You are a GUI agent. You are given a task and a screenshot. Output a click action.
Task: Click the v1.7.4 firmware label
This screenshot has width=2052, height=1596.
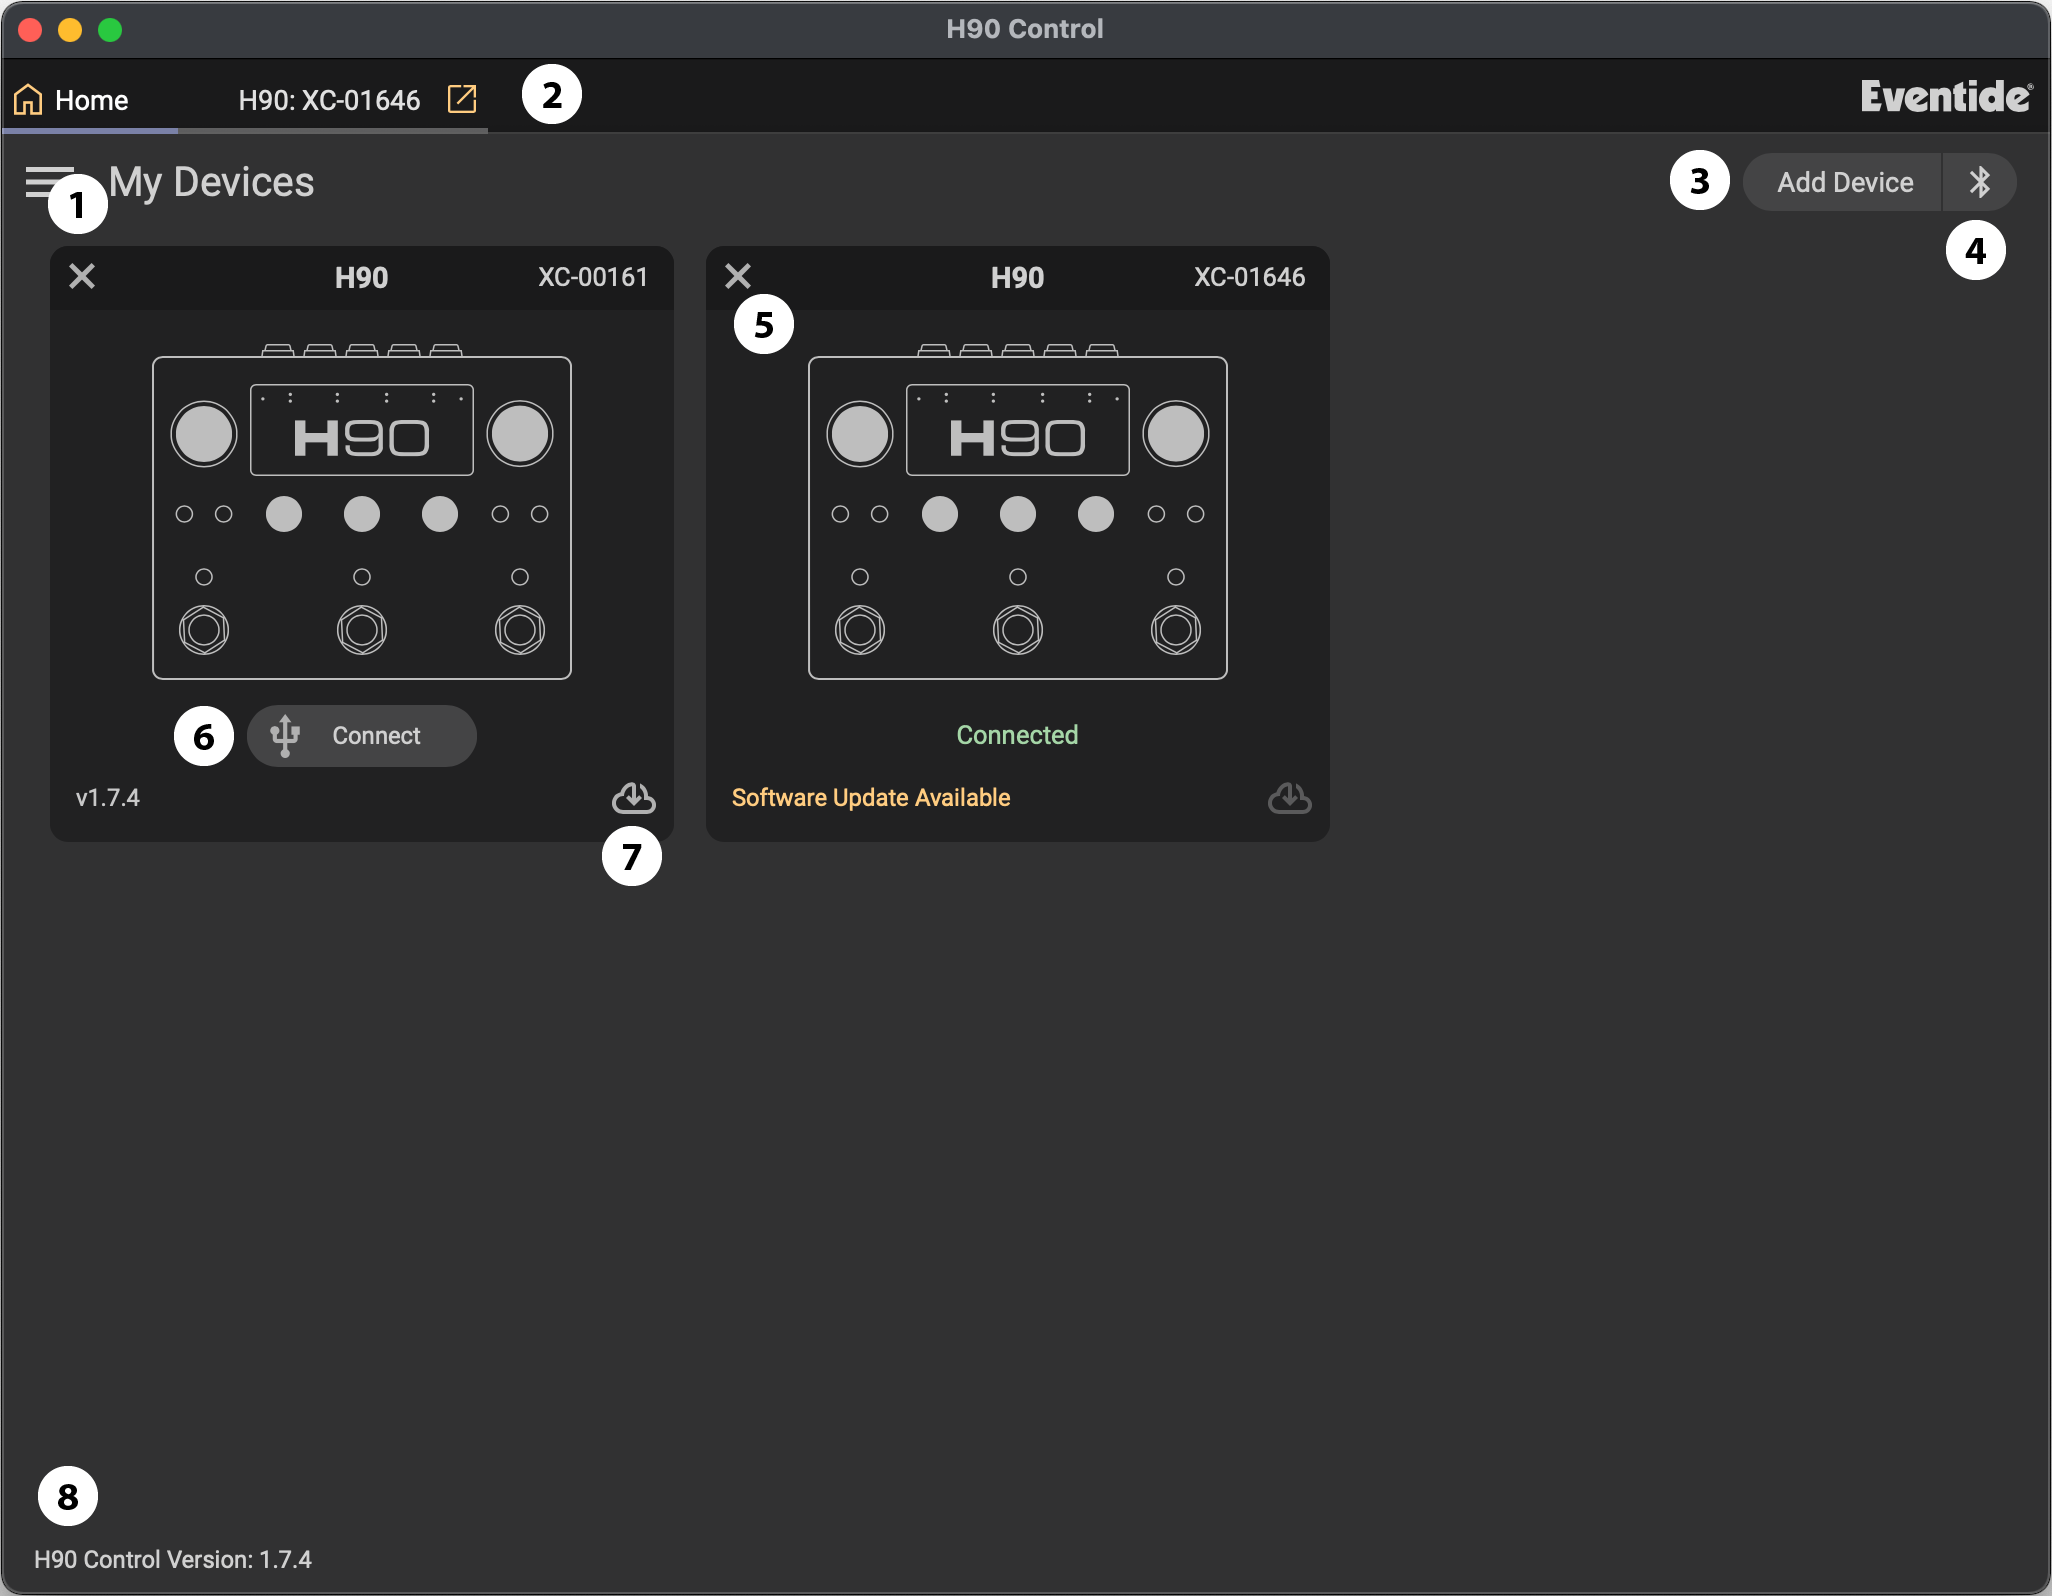pos(108,798)
